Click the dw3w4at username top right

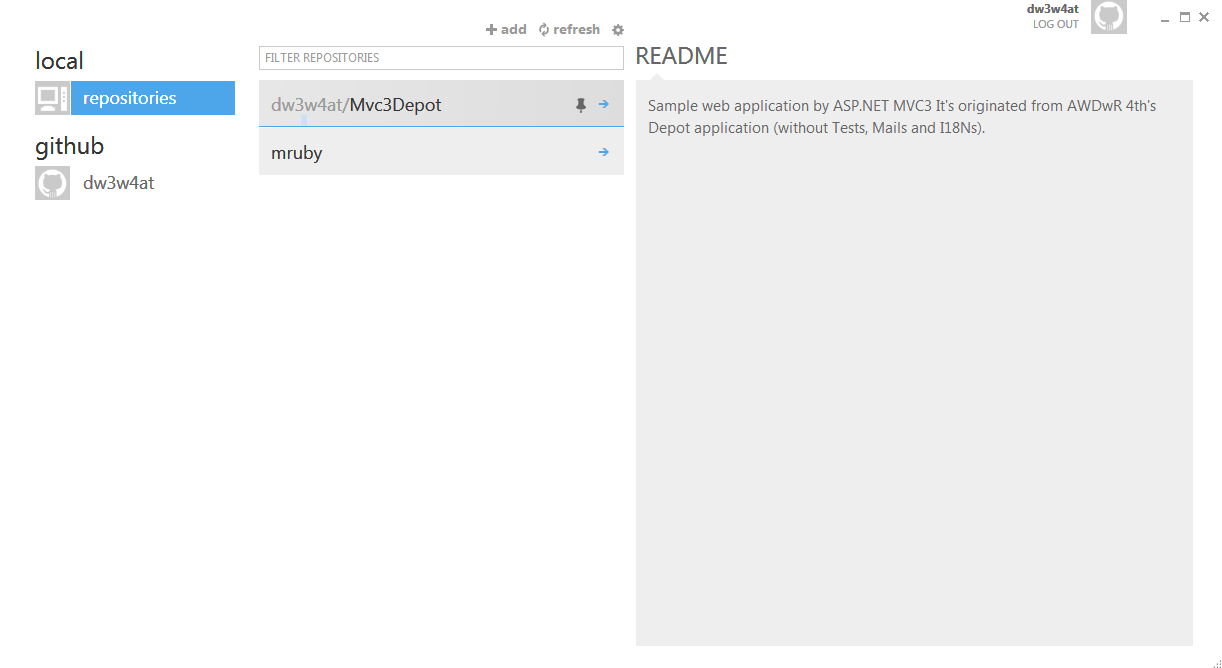point(1053,8)
